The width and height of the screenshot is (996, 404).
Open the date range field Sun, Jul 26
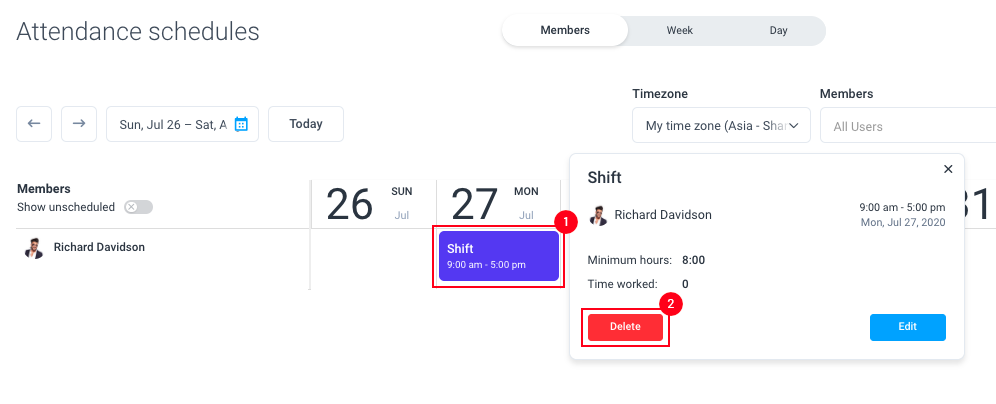pos(182,124)
